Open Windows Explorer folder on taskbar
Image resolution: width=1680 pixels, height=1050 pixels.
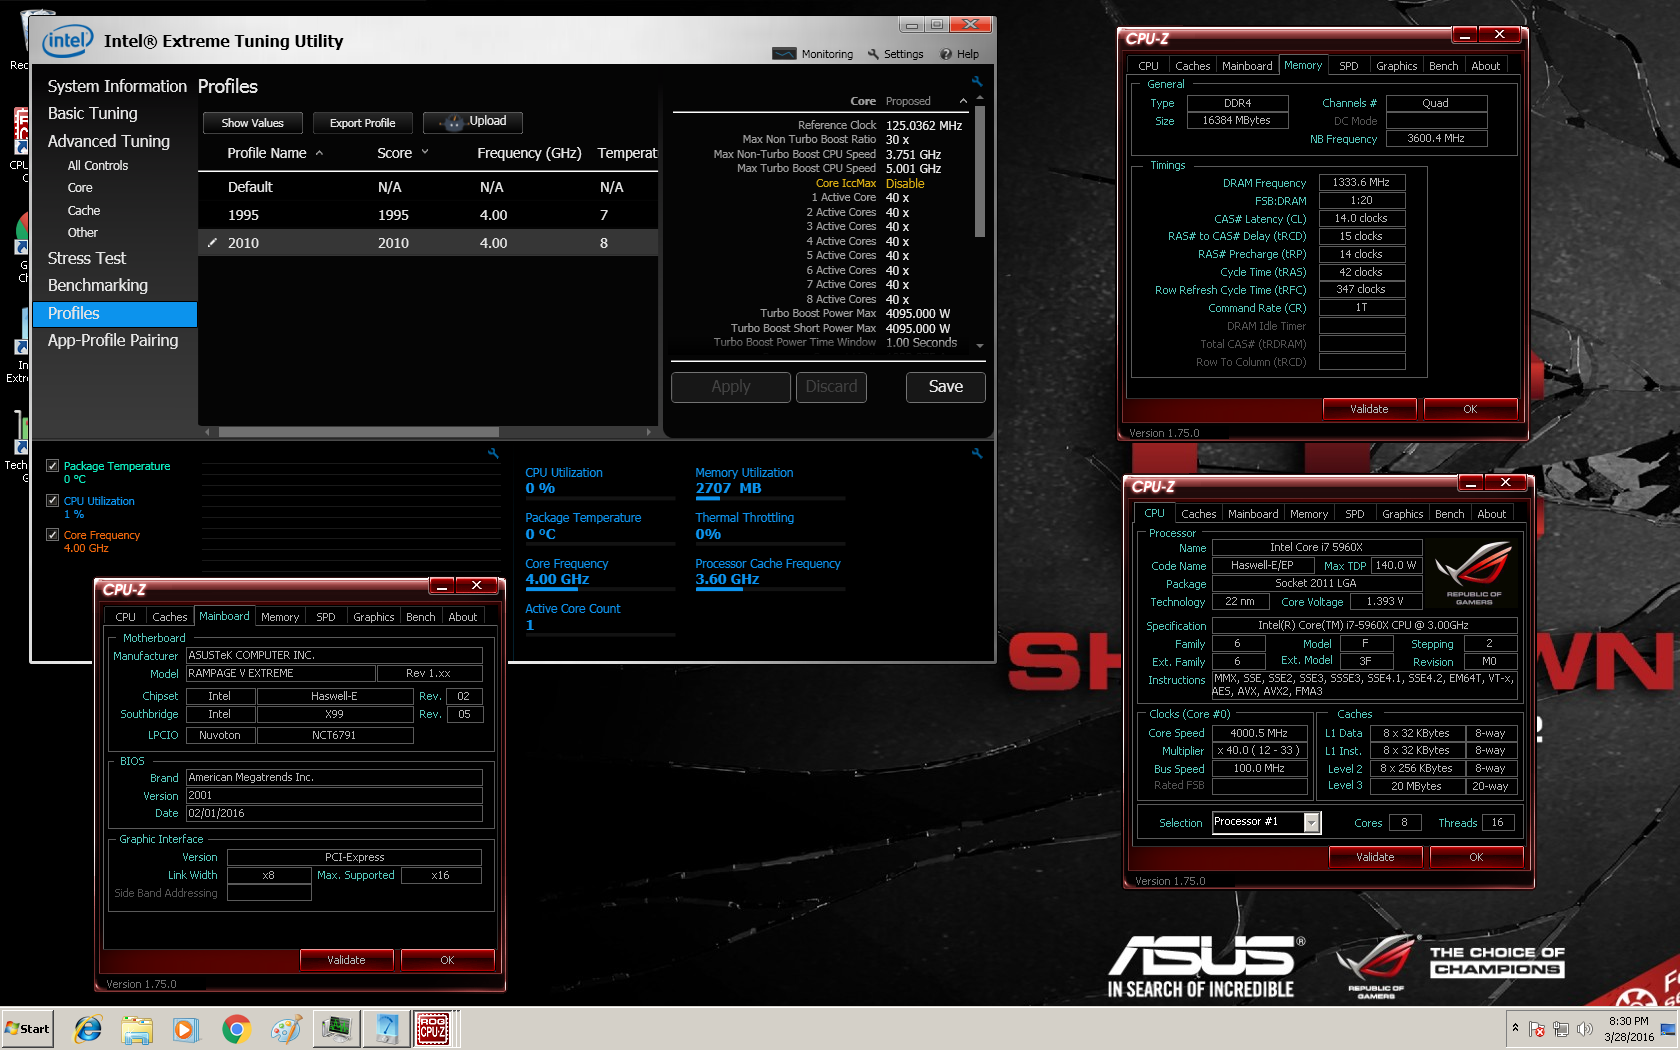coord(137,1028)
